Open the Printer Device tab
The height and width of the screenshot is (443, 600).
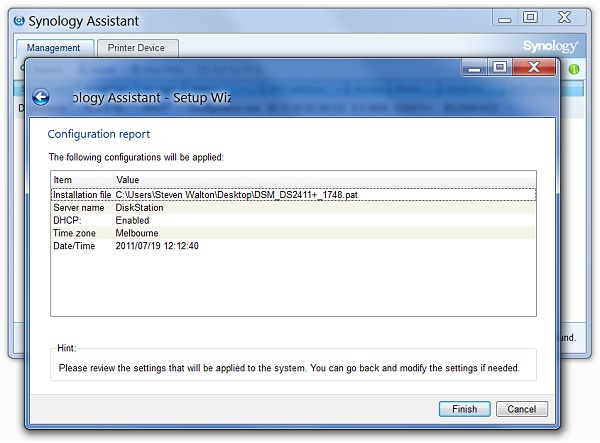pyautogui.click(x=136, y=48)
